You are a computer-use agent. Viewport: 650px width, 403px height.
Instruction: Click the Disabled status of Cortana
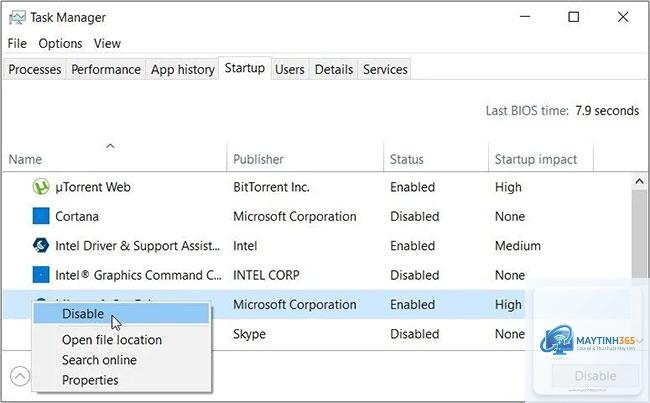click(x=415, y=216)
